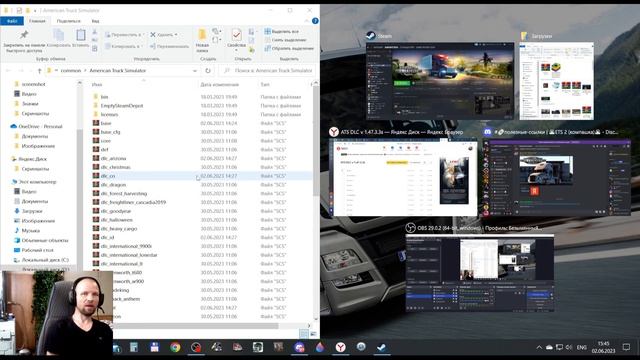Open Properties with the checkmark icon
The image size is (640, 360).
pos(236,35)
